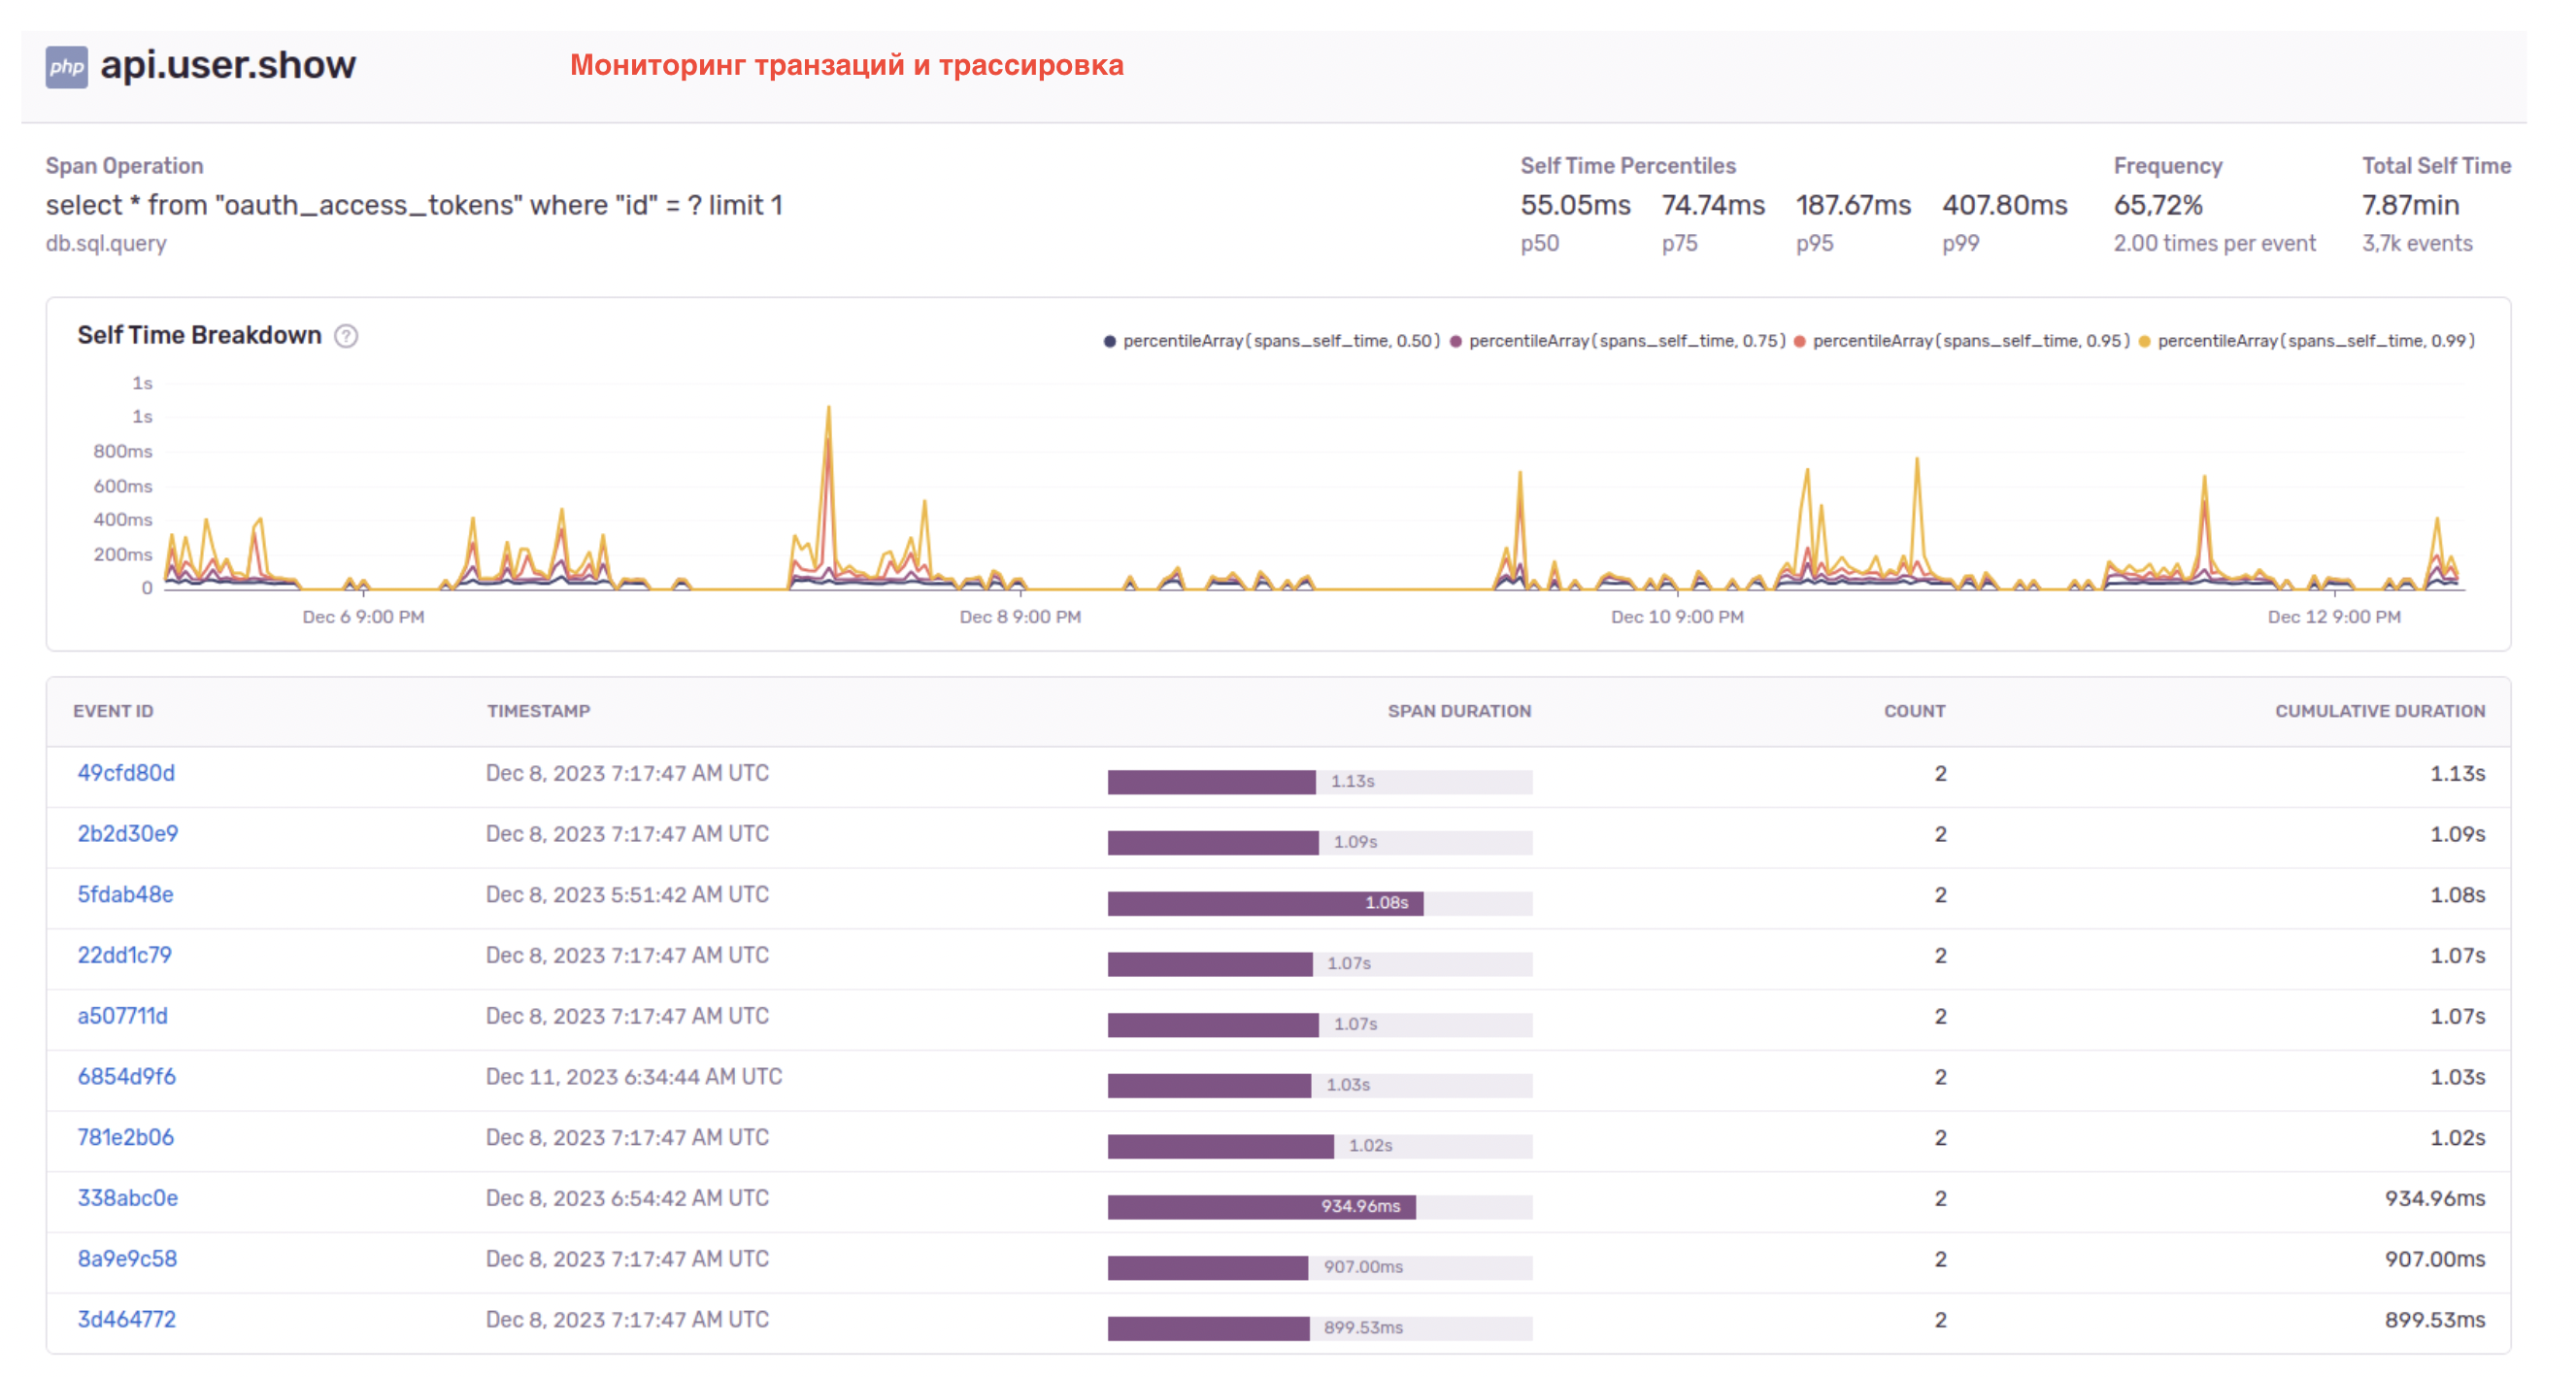Open event 49cfd80d

[126, 773]
